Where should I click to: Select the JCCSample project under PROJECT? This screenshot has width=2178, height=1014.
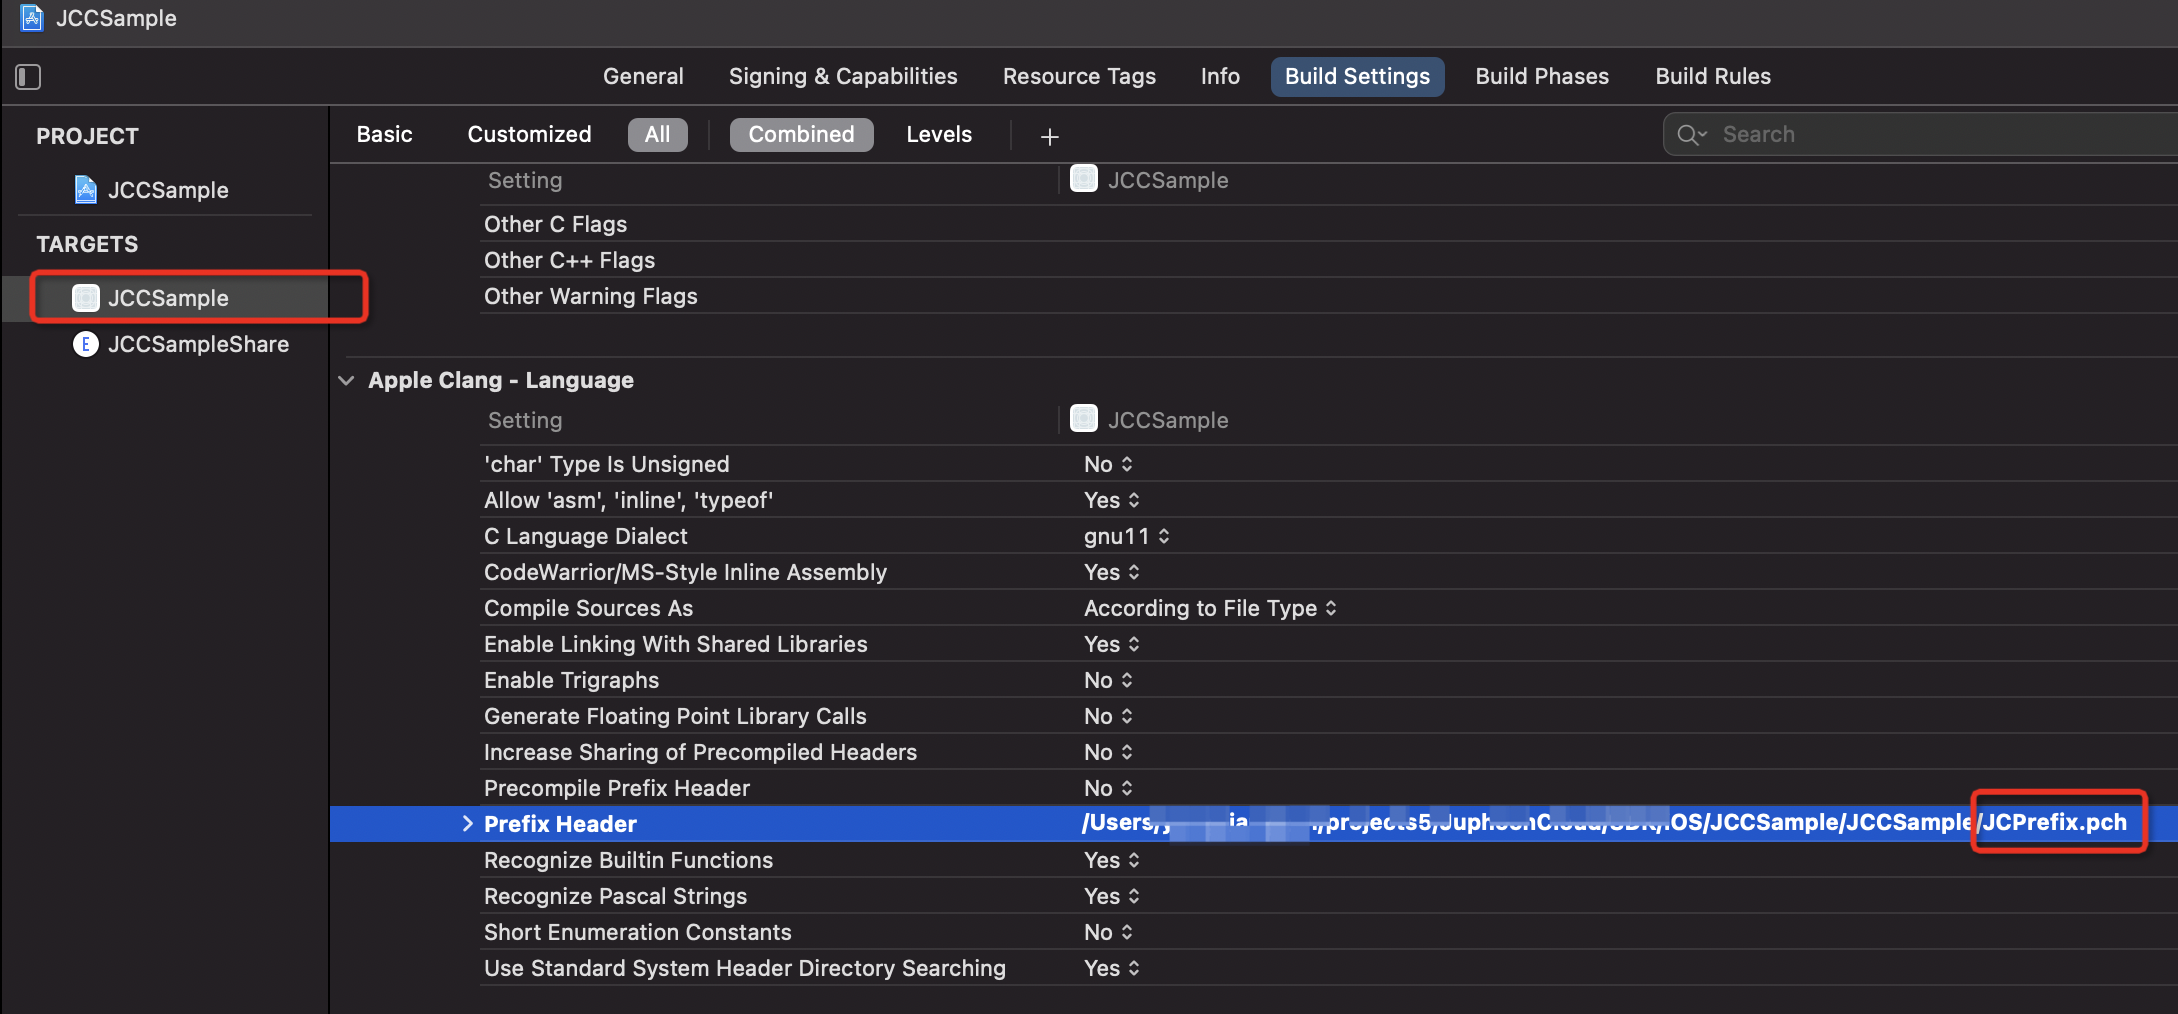point(167,190)
